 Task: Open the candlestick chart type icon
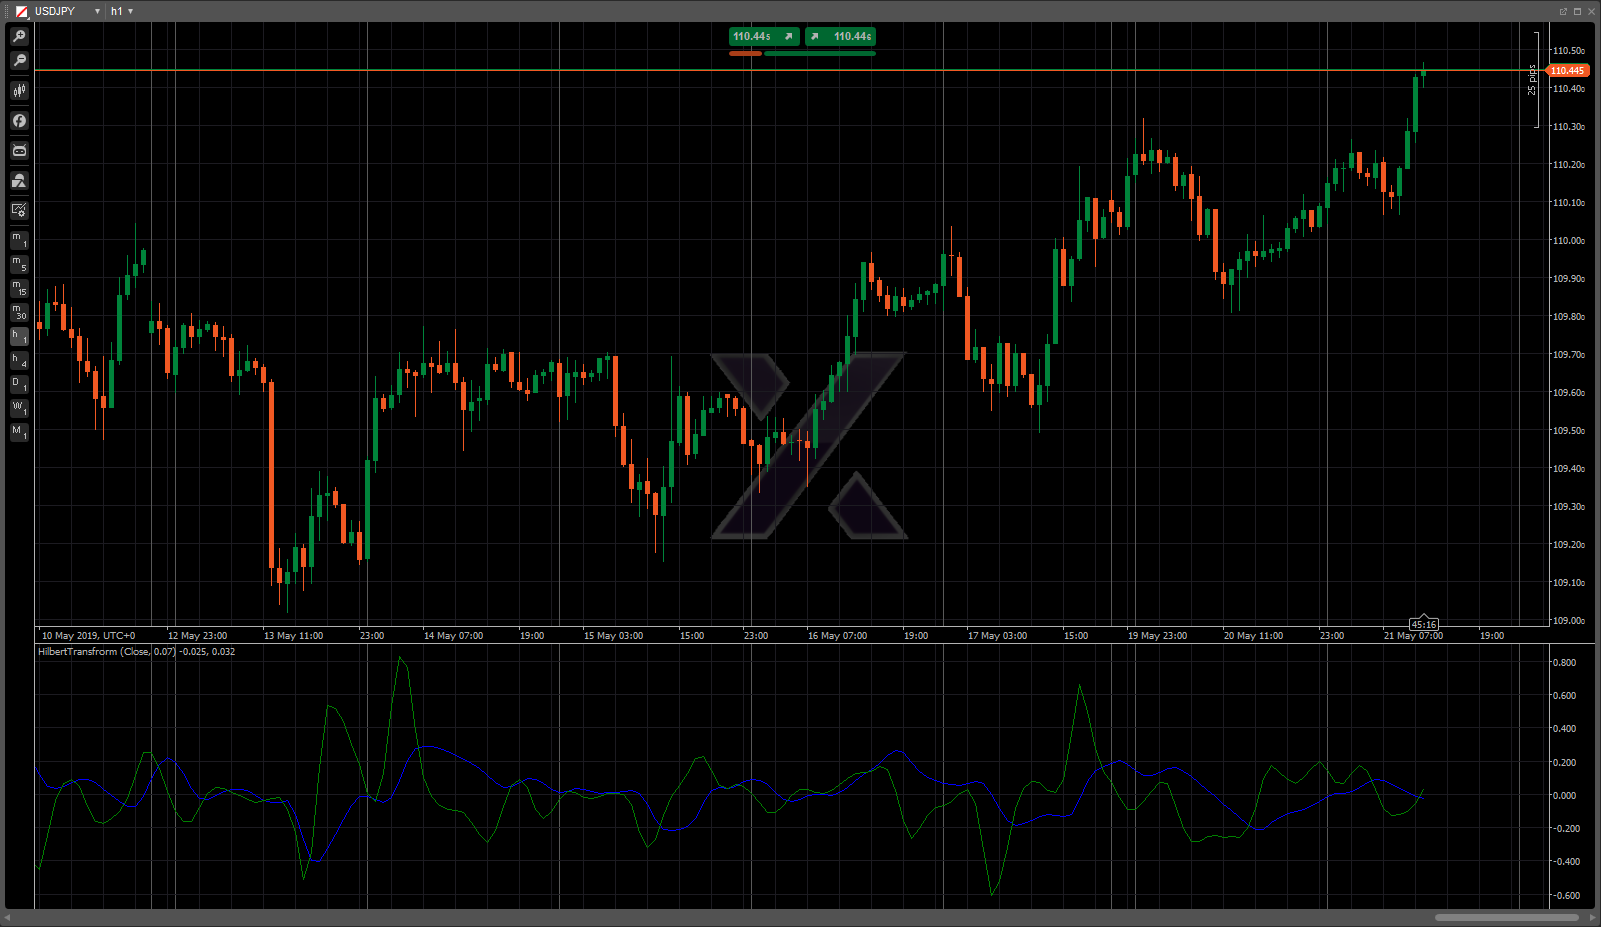click(x=19, y=91)
